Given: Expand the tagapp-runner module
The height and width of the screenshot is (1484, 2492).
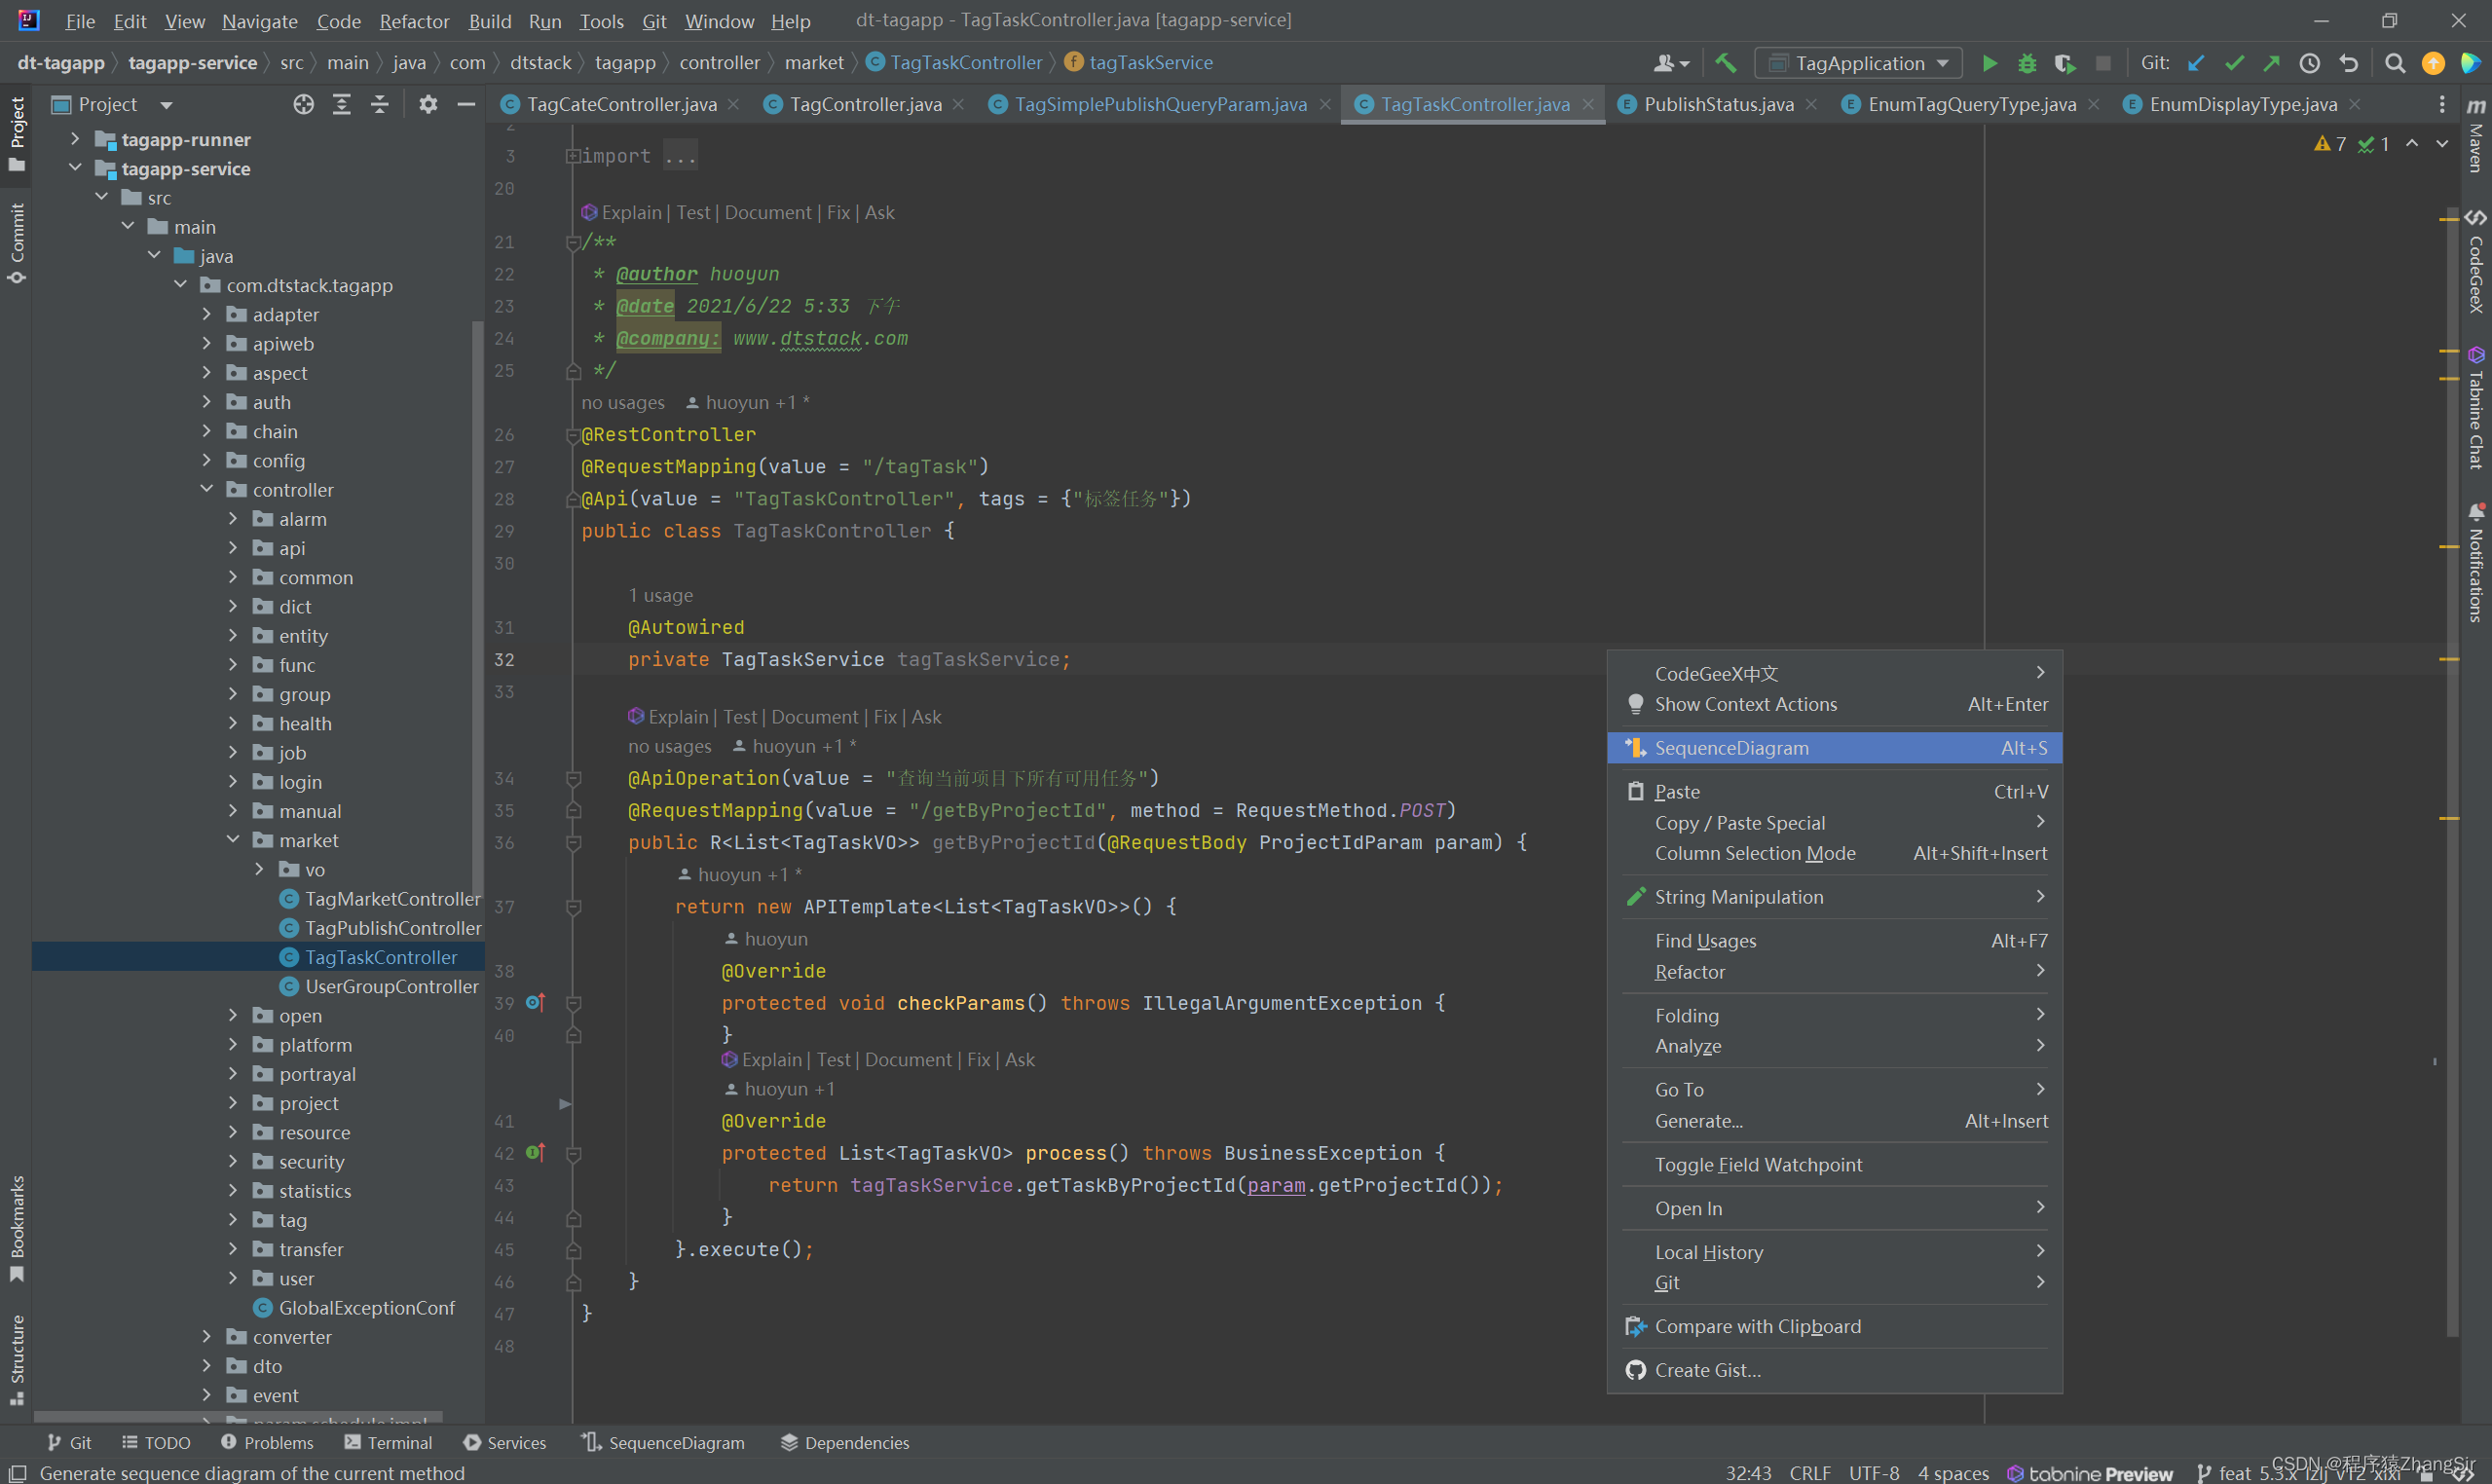Looking at the screenshot, I should [75, 139].
